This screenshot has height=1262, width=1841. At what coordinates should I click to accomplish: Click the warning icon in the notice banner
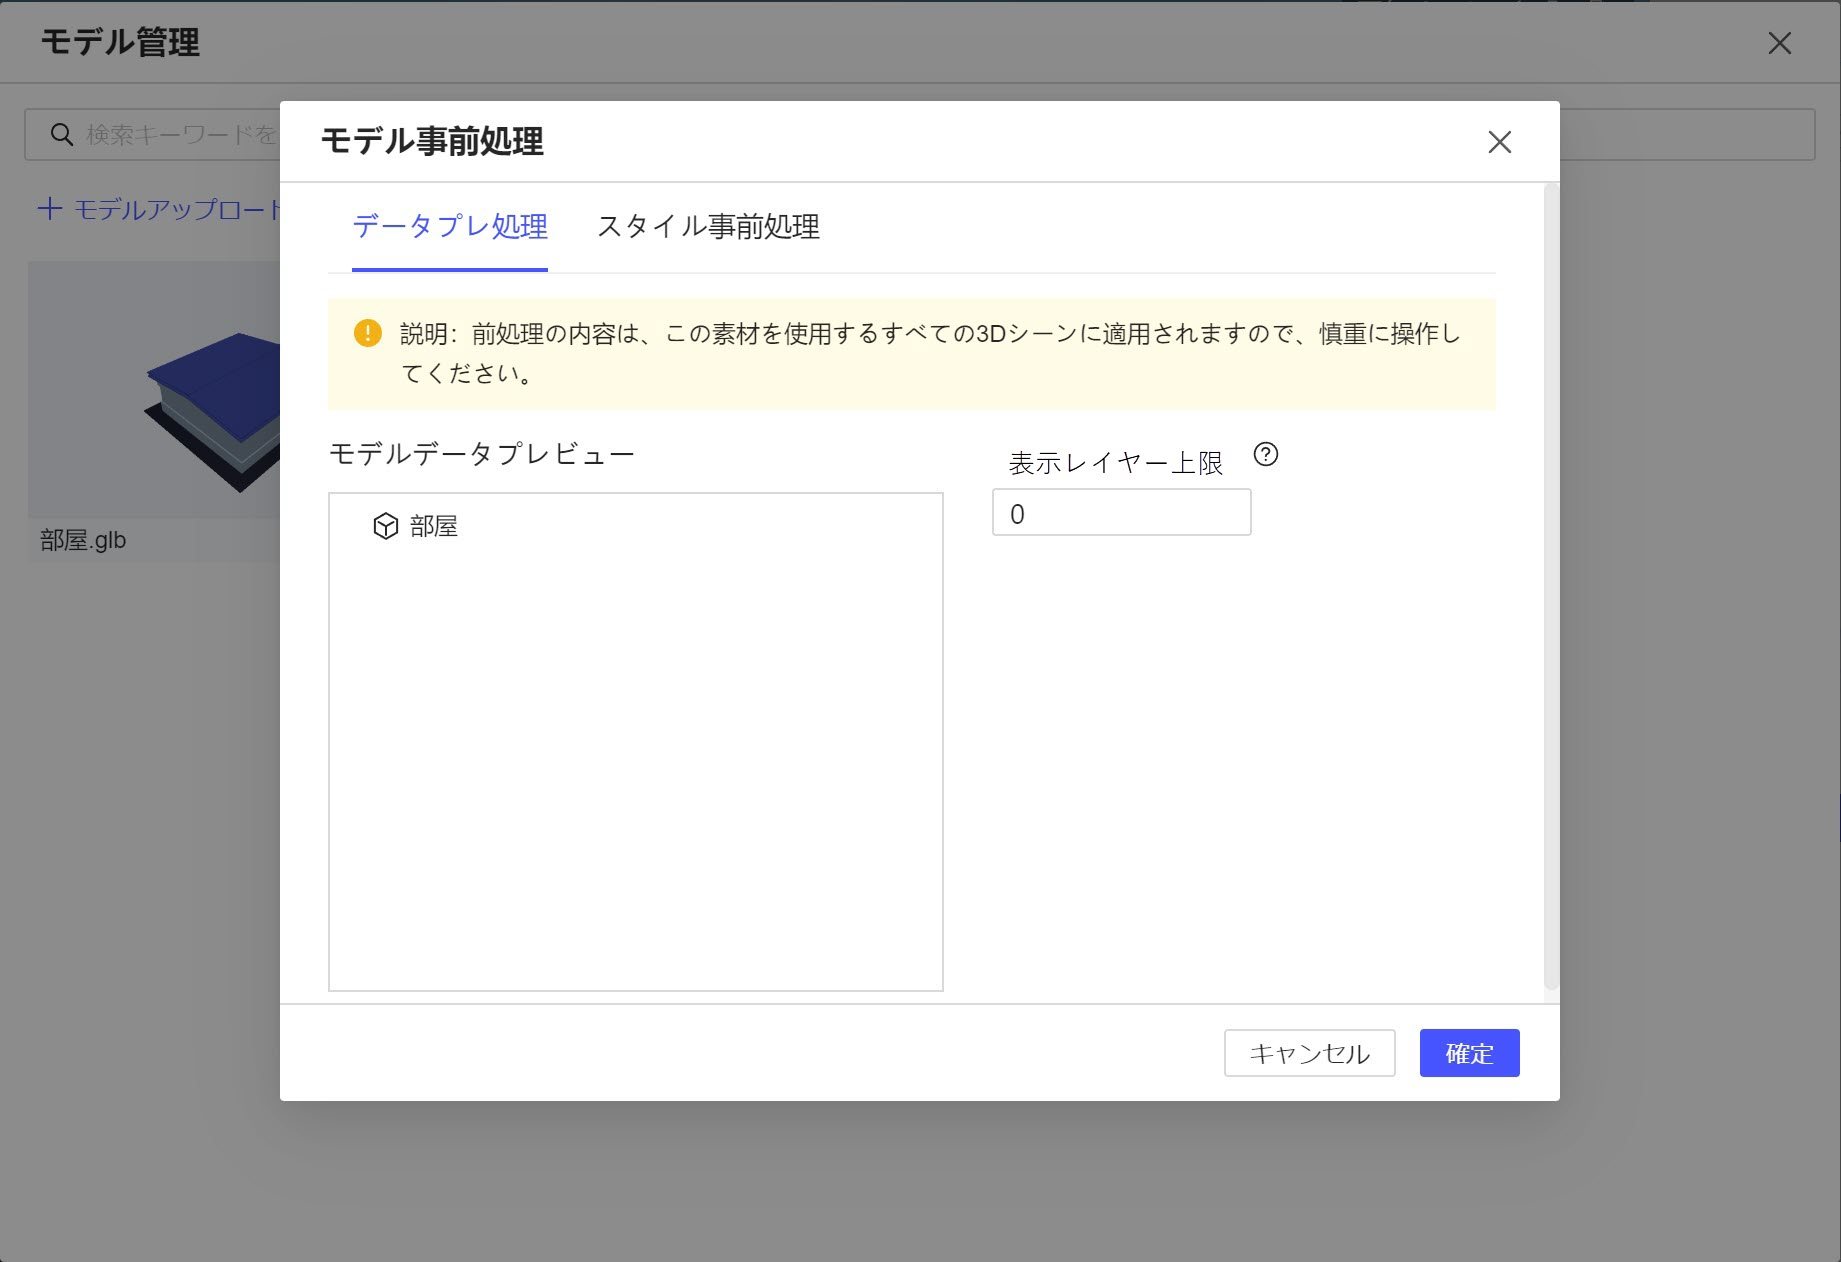click(x=366, y=333)
